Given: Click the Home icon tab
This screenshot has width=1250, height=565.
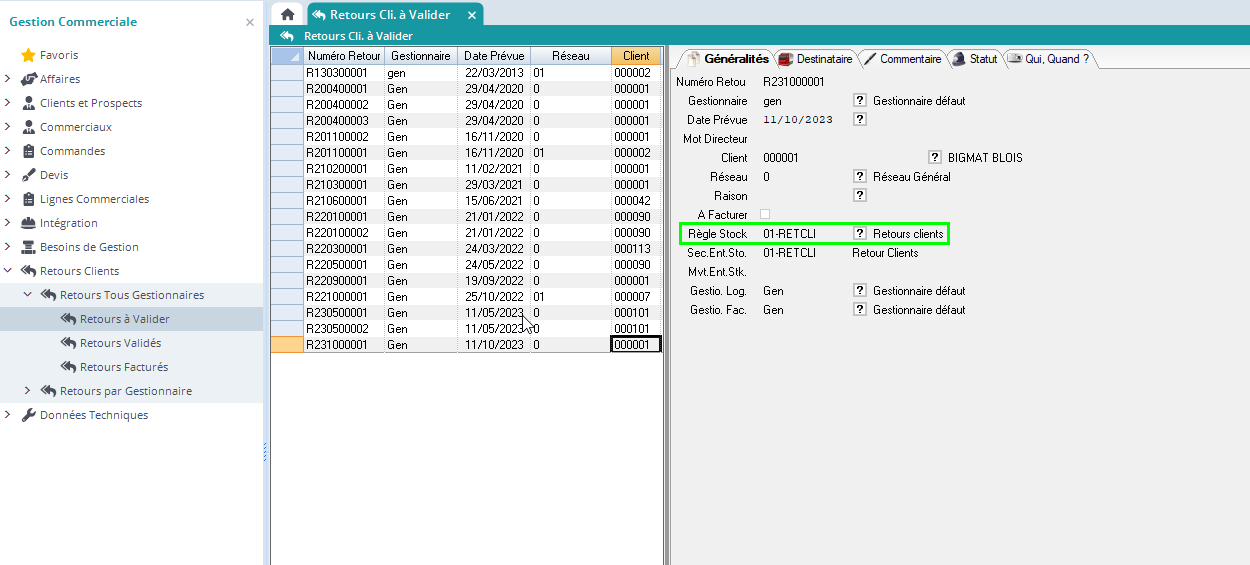Looking at the screenshot, I should pos(288,15).
